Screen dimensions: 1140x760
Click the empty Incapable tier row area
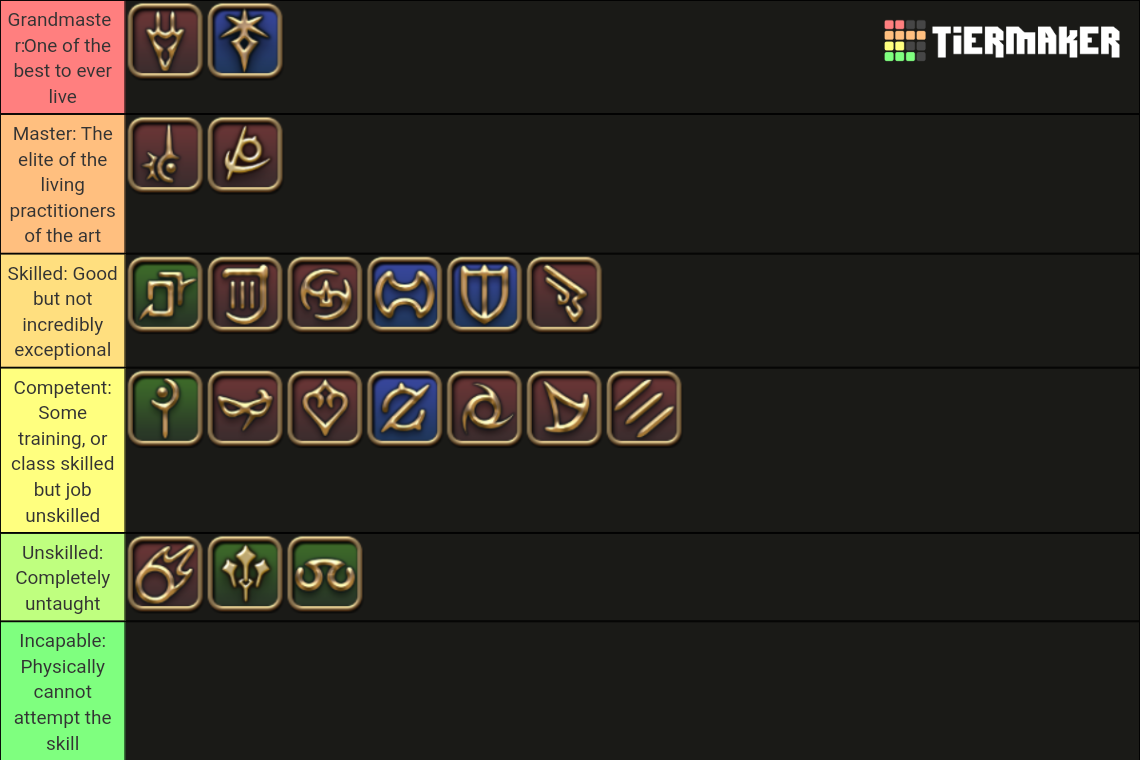630,691
